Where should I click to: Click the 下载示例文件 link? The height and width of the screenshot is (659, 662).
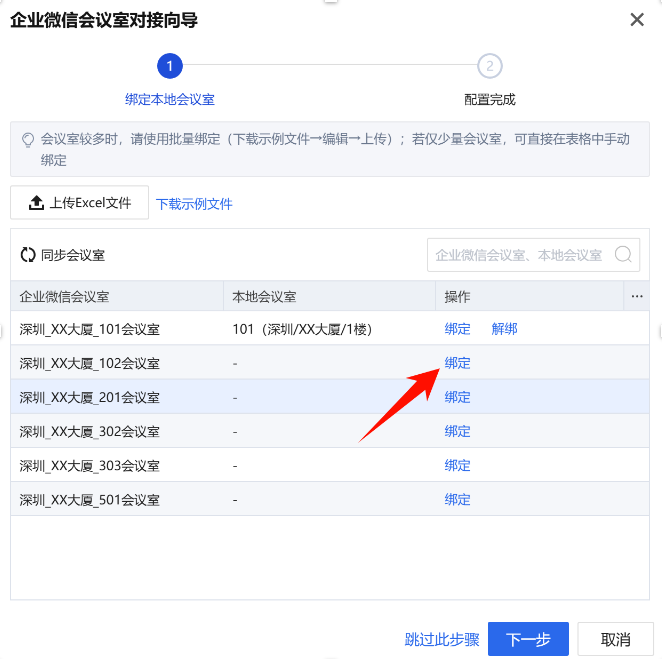tap(194, 204)
